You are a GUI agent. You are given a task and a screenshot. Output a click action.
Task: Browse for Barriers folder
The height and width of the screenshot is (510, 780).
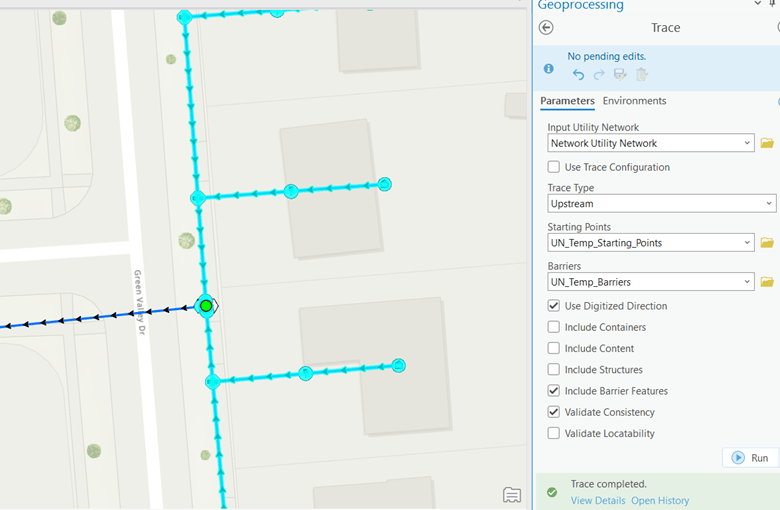click(x=767, y=282)
